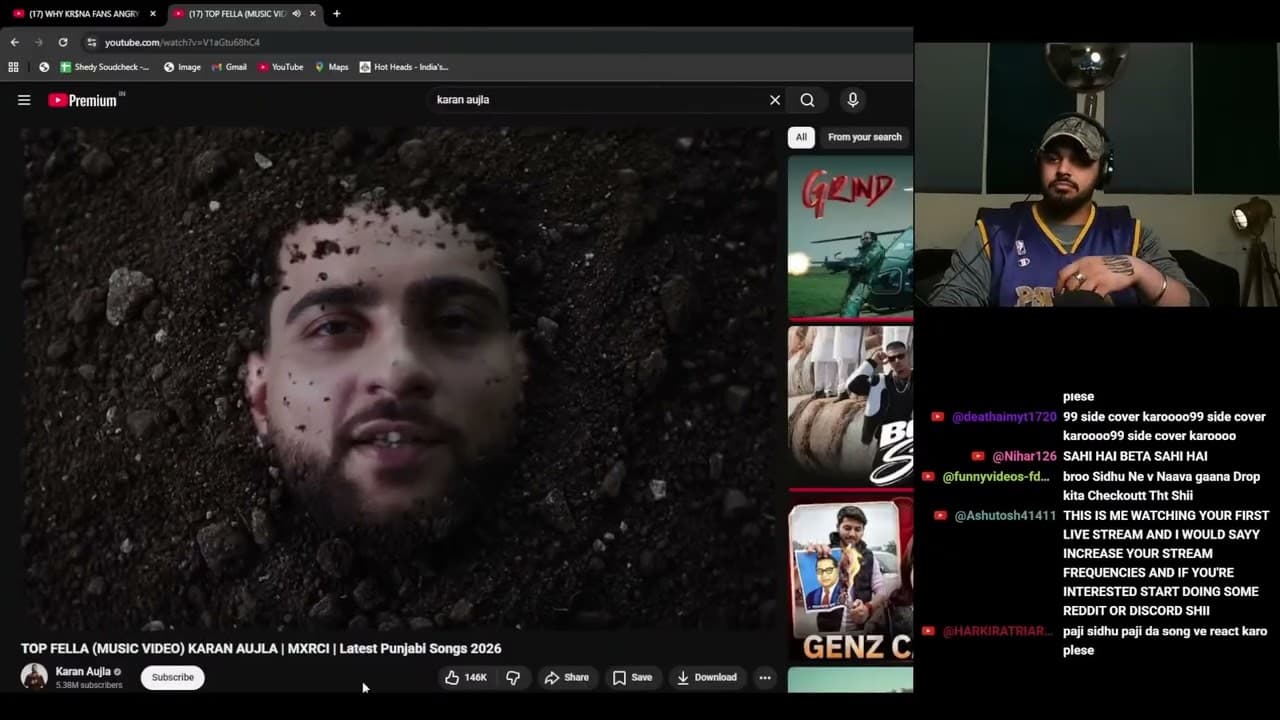The image size is (1280, 720).
Task: Open the GRIND recommended video thumbnail
Action: tap(850, 236)
